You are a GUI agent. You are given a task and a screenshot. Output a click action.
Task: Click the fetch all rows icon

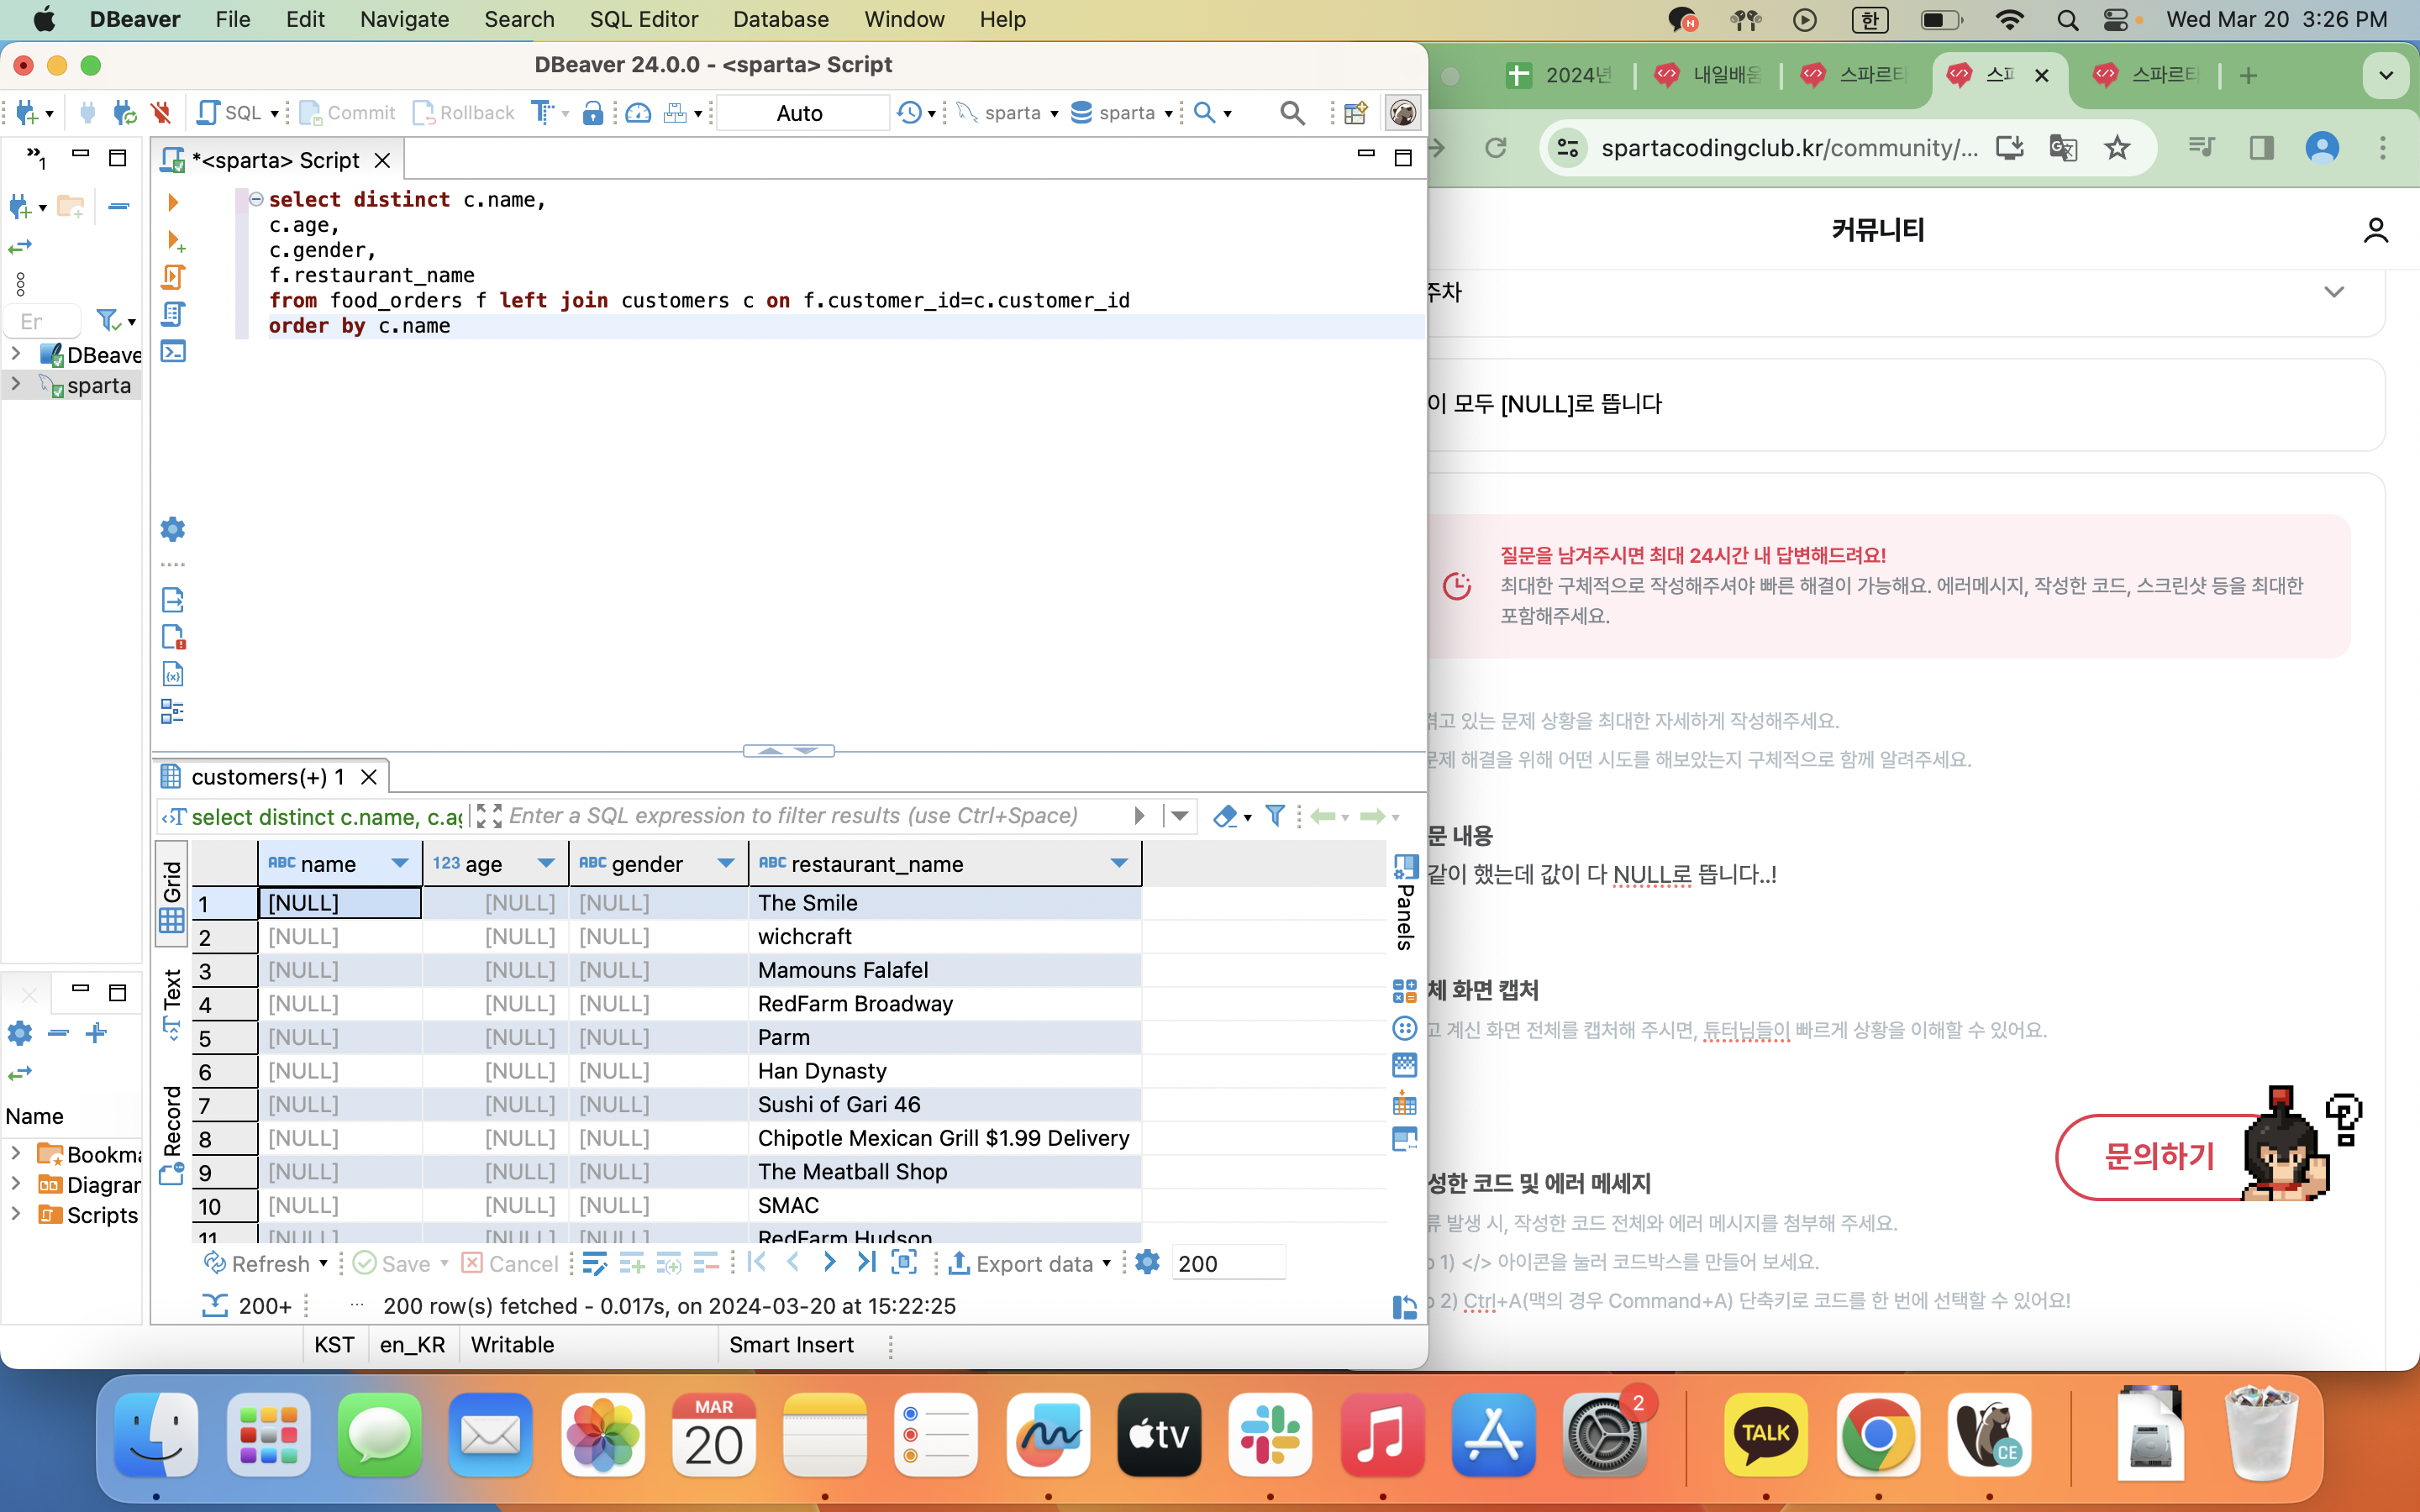coord(904,1262)
